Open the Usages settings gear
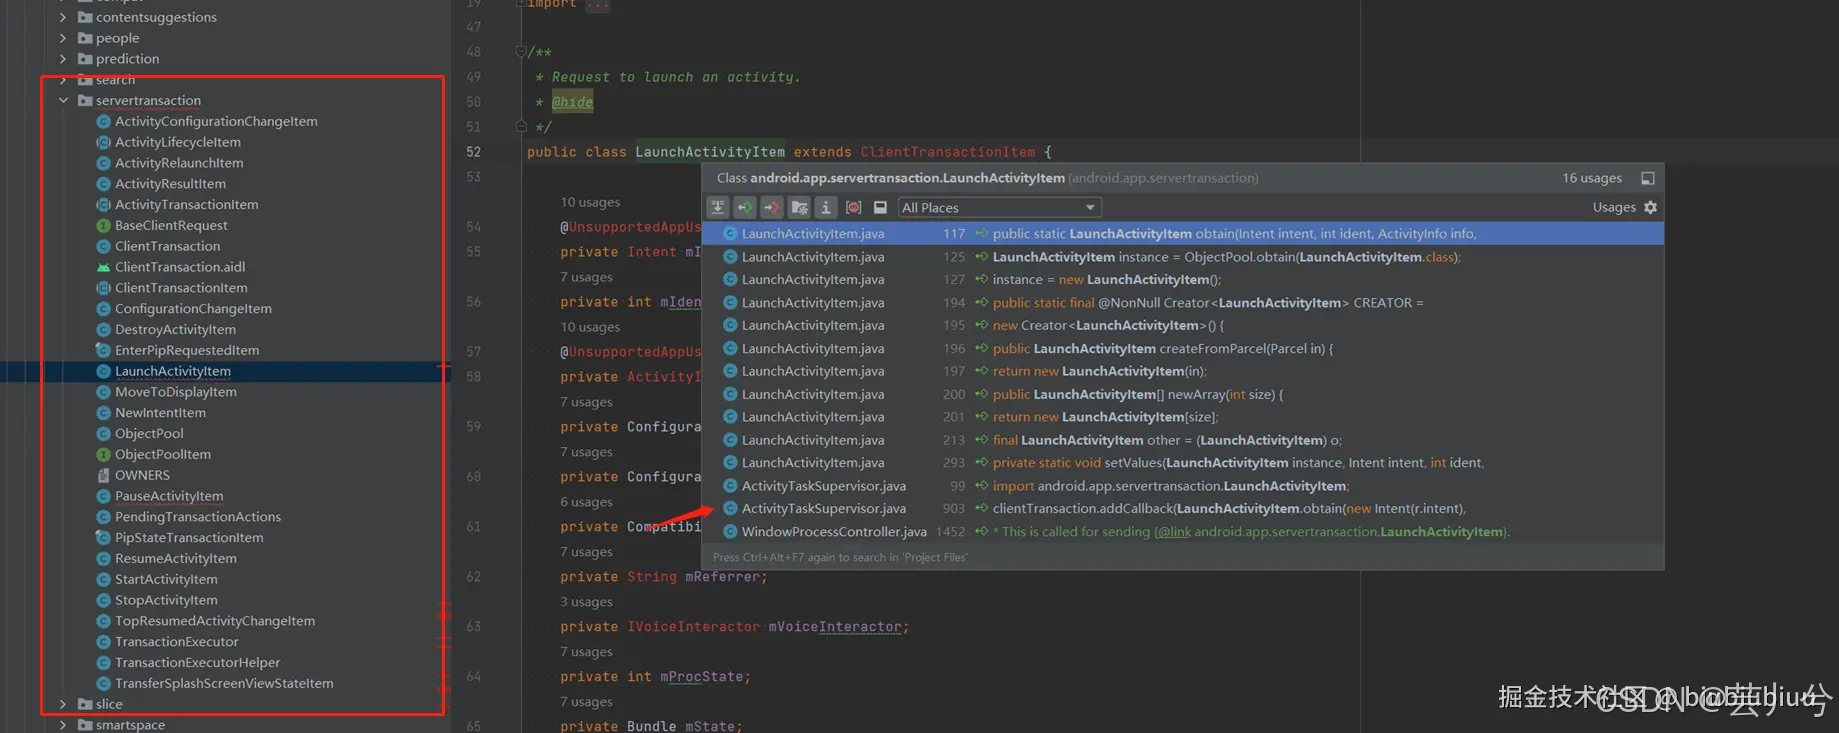Screen dimensions: 1839x733 point(1650,207)
